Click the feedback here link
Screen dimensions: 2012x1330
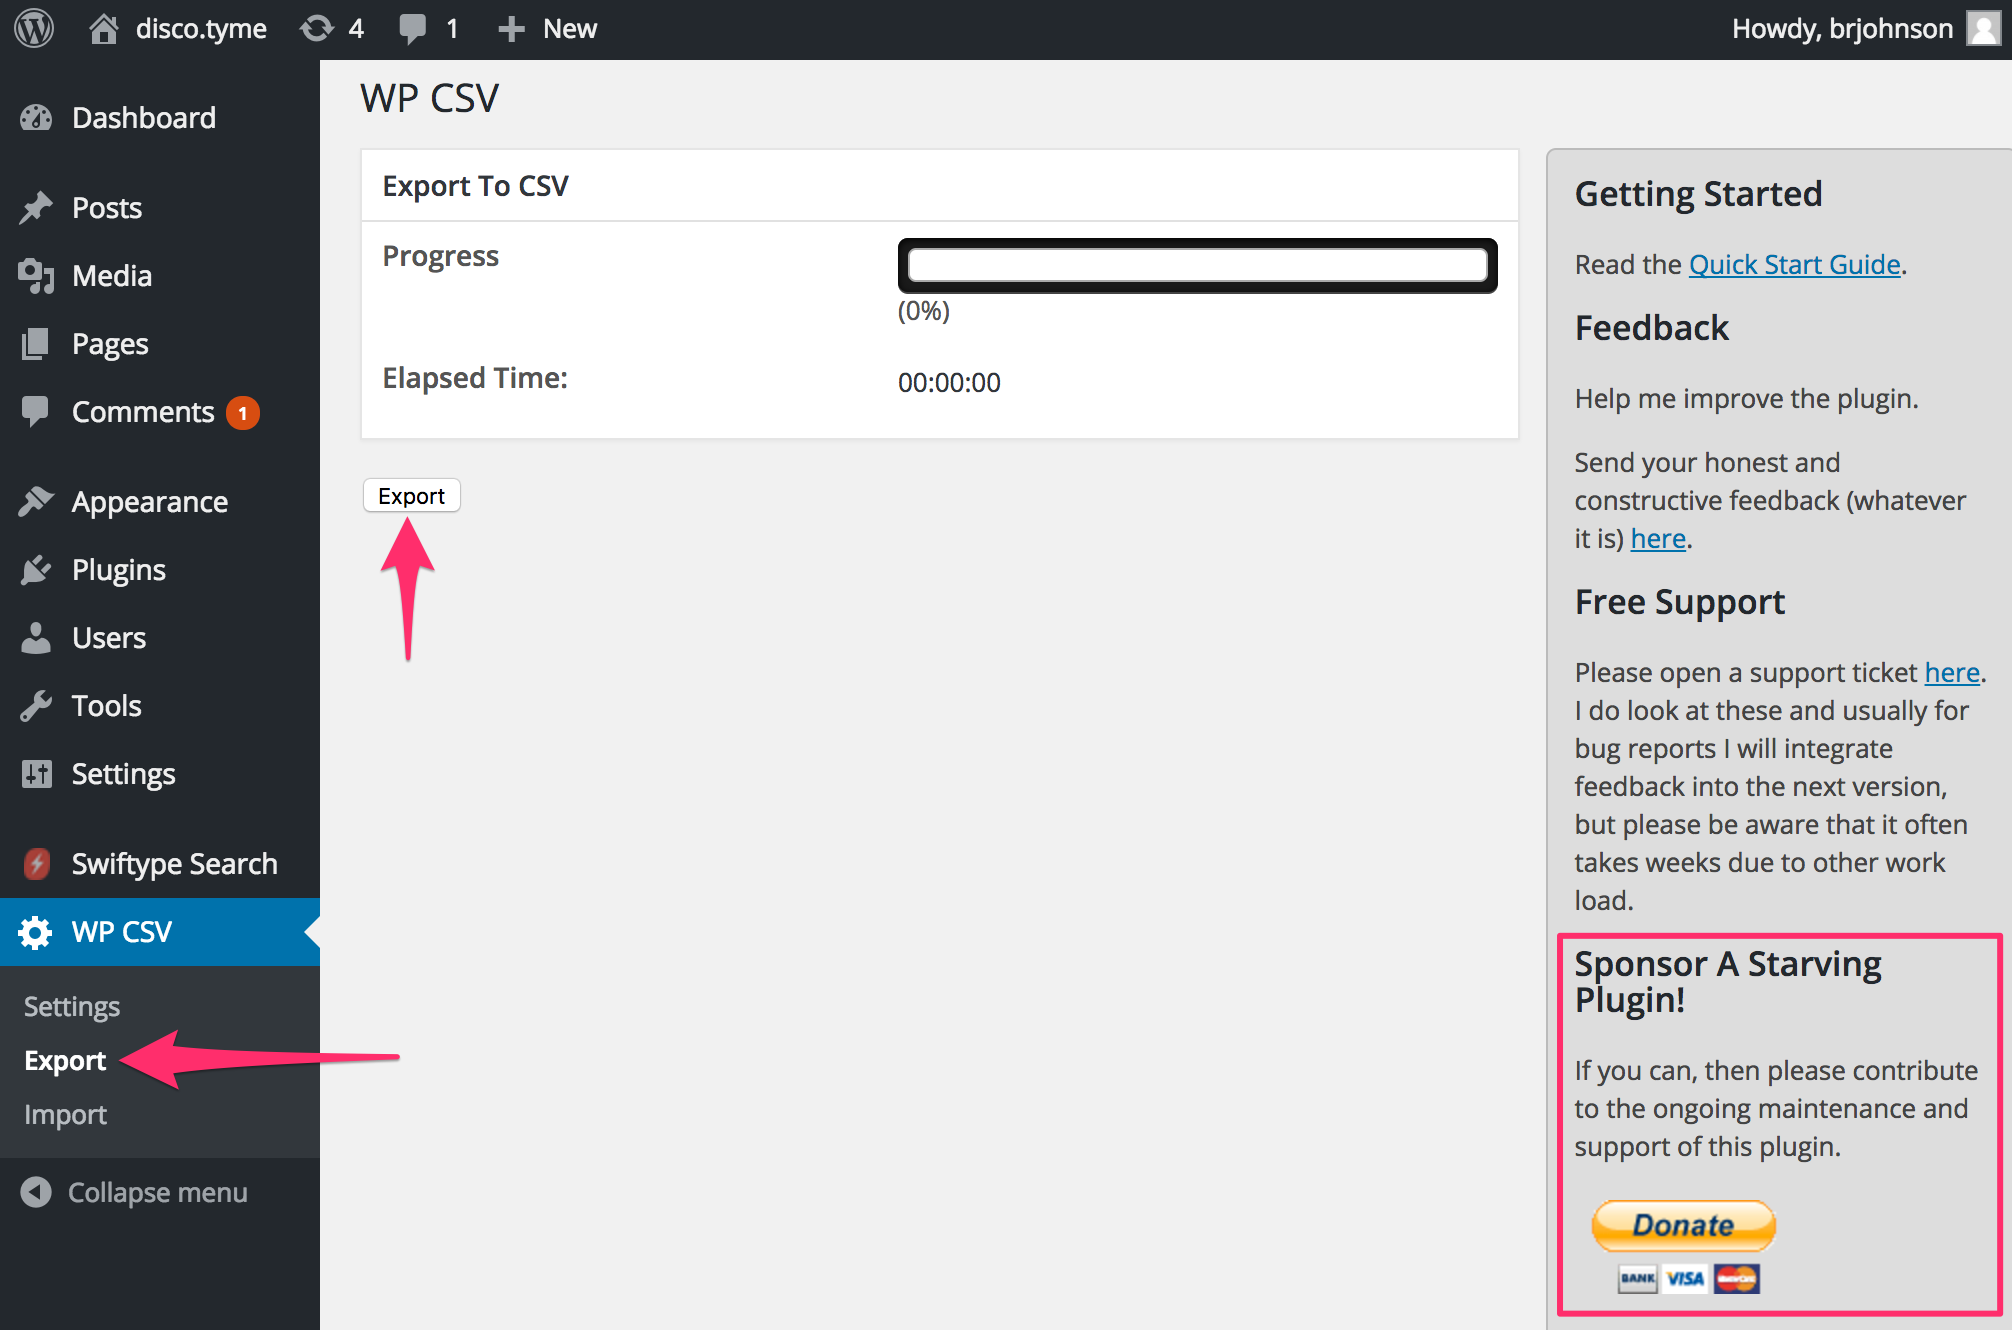(x=1658, y=538)
